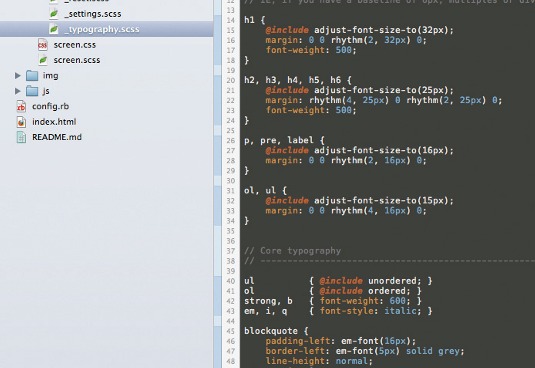Place cursor on 'h1 {' selector
Screen dimensions: 535x368
point(255,20)
